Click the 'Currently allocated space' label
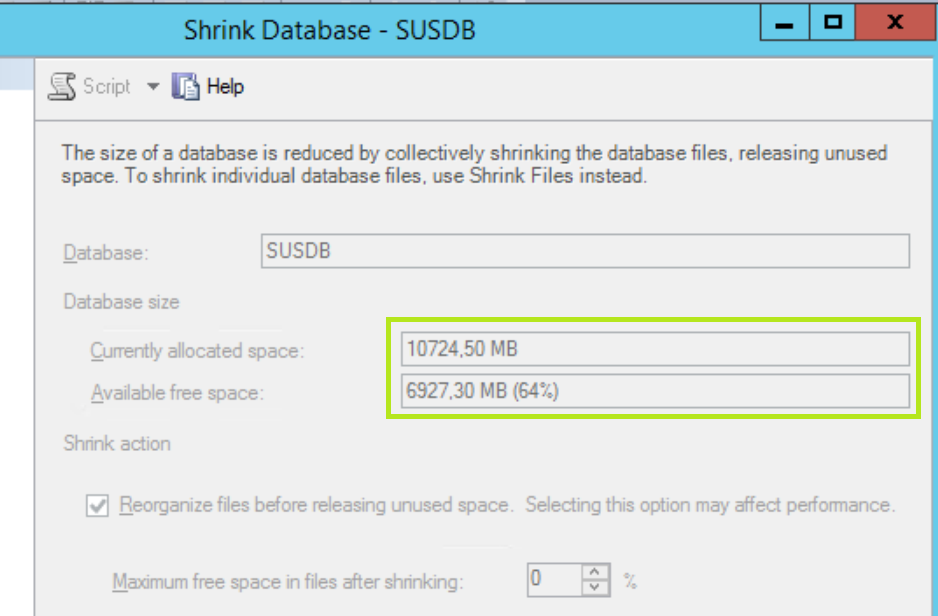The height and width of the screenshot is (616, 938). tap(197, 351)
